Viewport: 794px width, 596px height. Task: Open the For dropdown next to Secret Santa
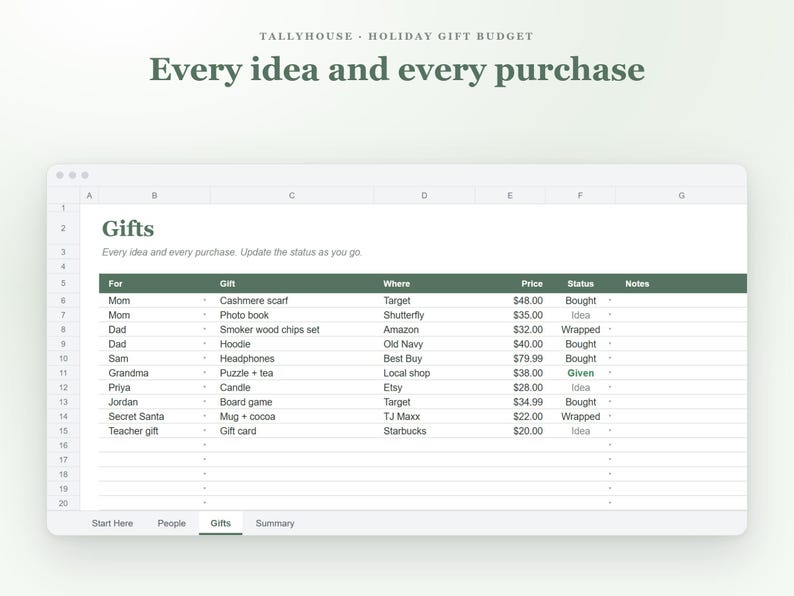205,416
